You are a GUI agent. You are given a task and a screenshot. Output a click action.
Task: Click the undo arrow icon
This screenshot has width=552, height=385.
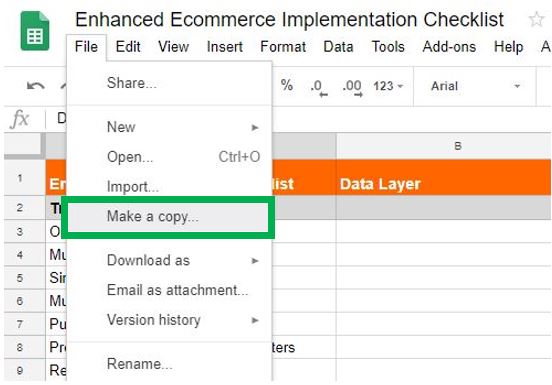point(36,86)
